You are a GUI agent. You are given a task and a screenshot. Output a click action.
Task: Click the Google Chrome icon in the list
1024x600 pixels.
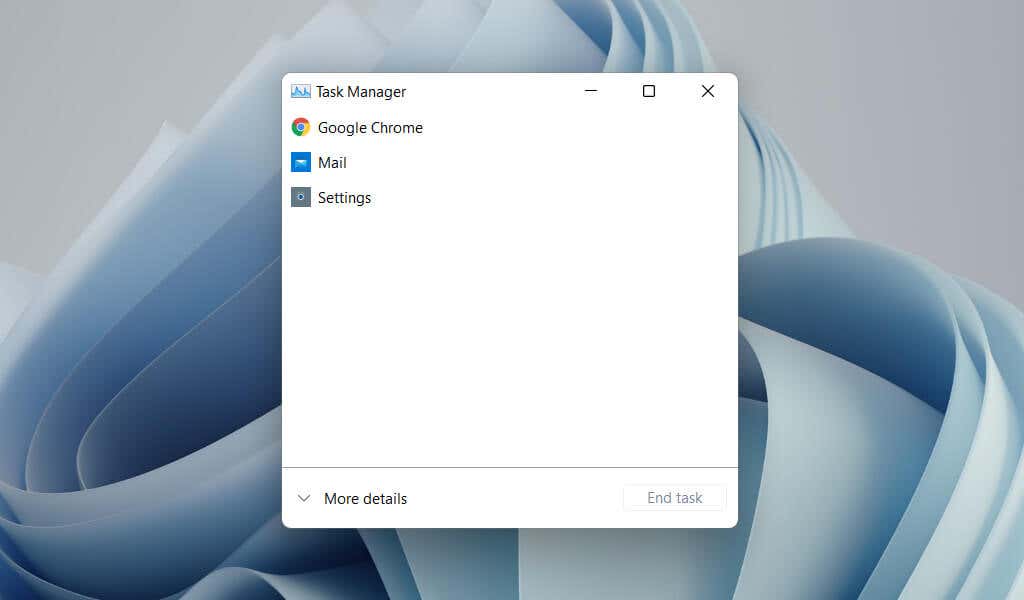point(300,127)
